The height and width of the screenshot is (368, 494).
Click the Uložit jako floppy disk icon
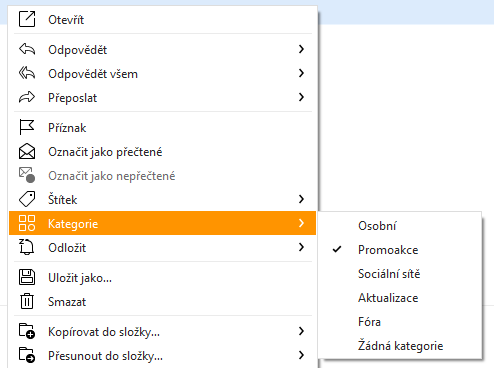pyautogui.click(x=27, y=277)
